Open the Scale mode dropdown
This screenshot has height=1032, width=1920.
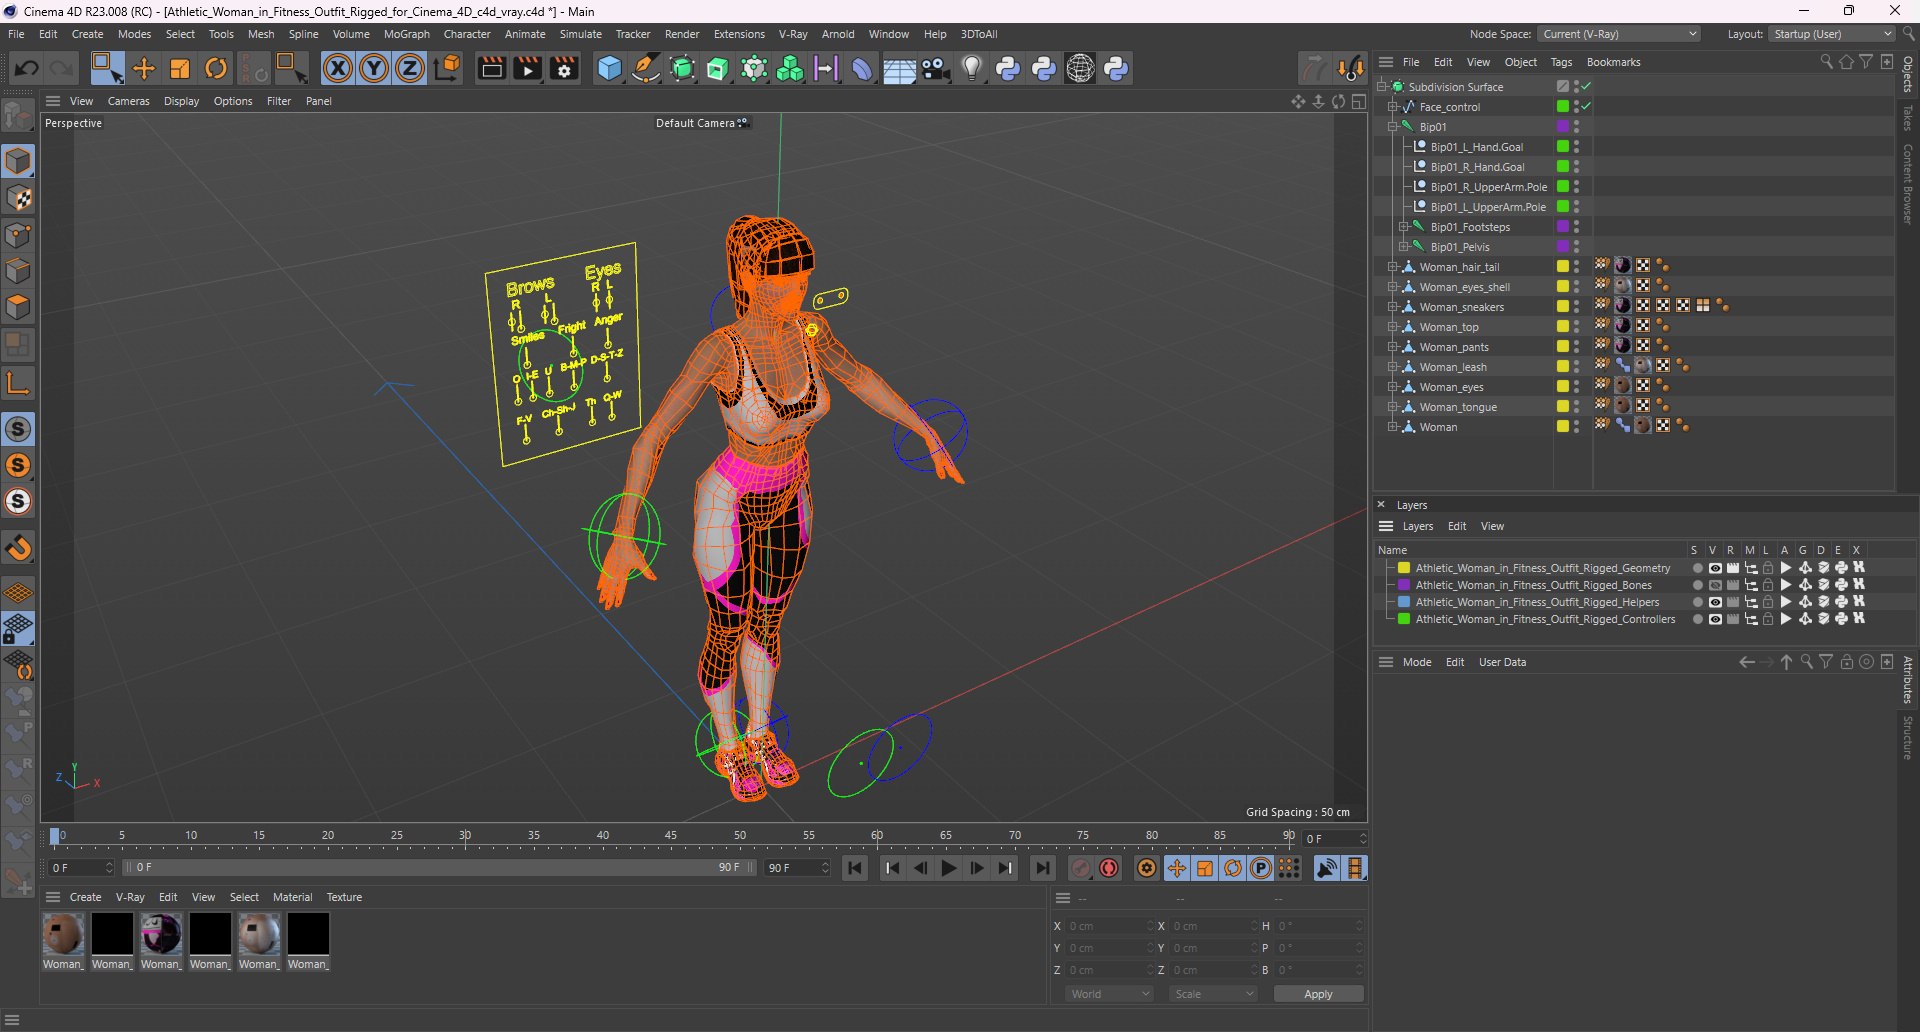tap(1213, 994)
